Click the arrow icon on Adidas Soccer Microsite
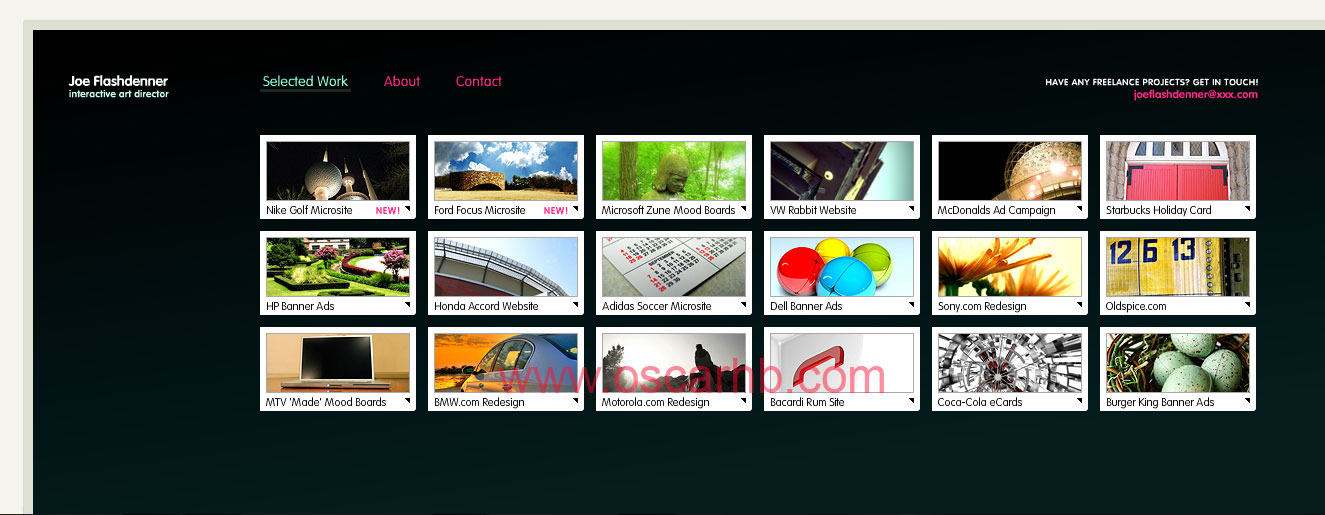Viewport: 1325px width, 515px height. coord(743,304)
